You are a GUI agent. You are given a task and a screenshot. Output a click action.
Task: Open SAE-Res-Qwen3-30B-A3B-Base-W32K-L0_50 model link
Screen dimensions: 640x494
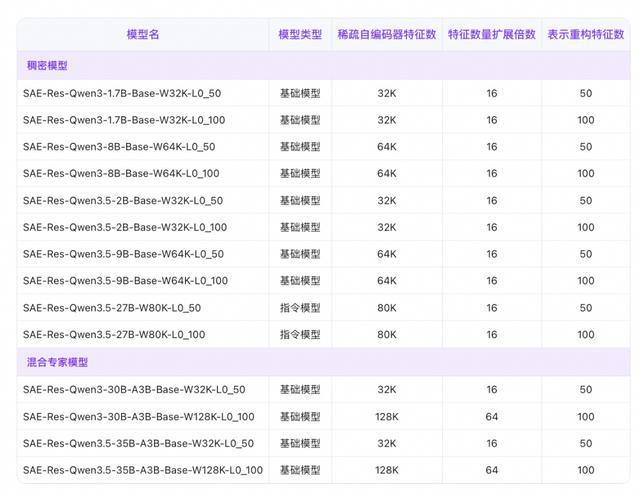coord(134,390)
